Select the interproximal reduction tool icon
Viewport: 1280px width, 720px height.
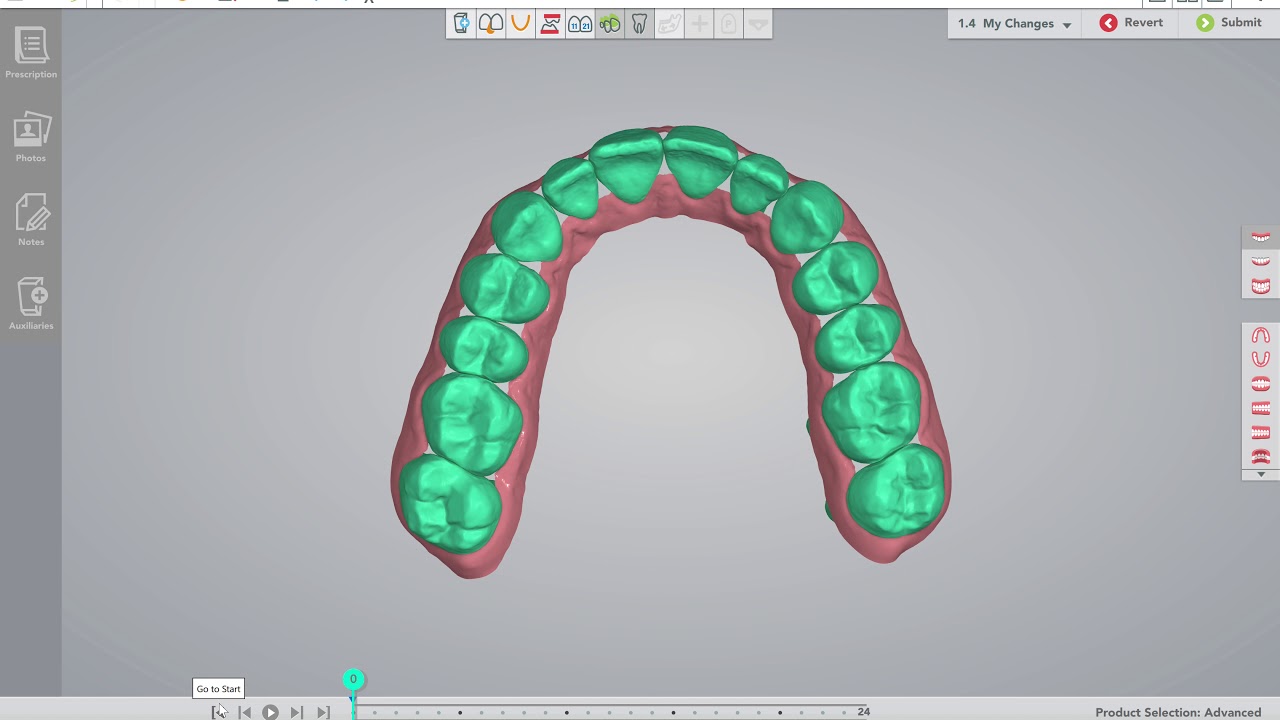[x=490, y=24]
